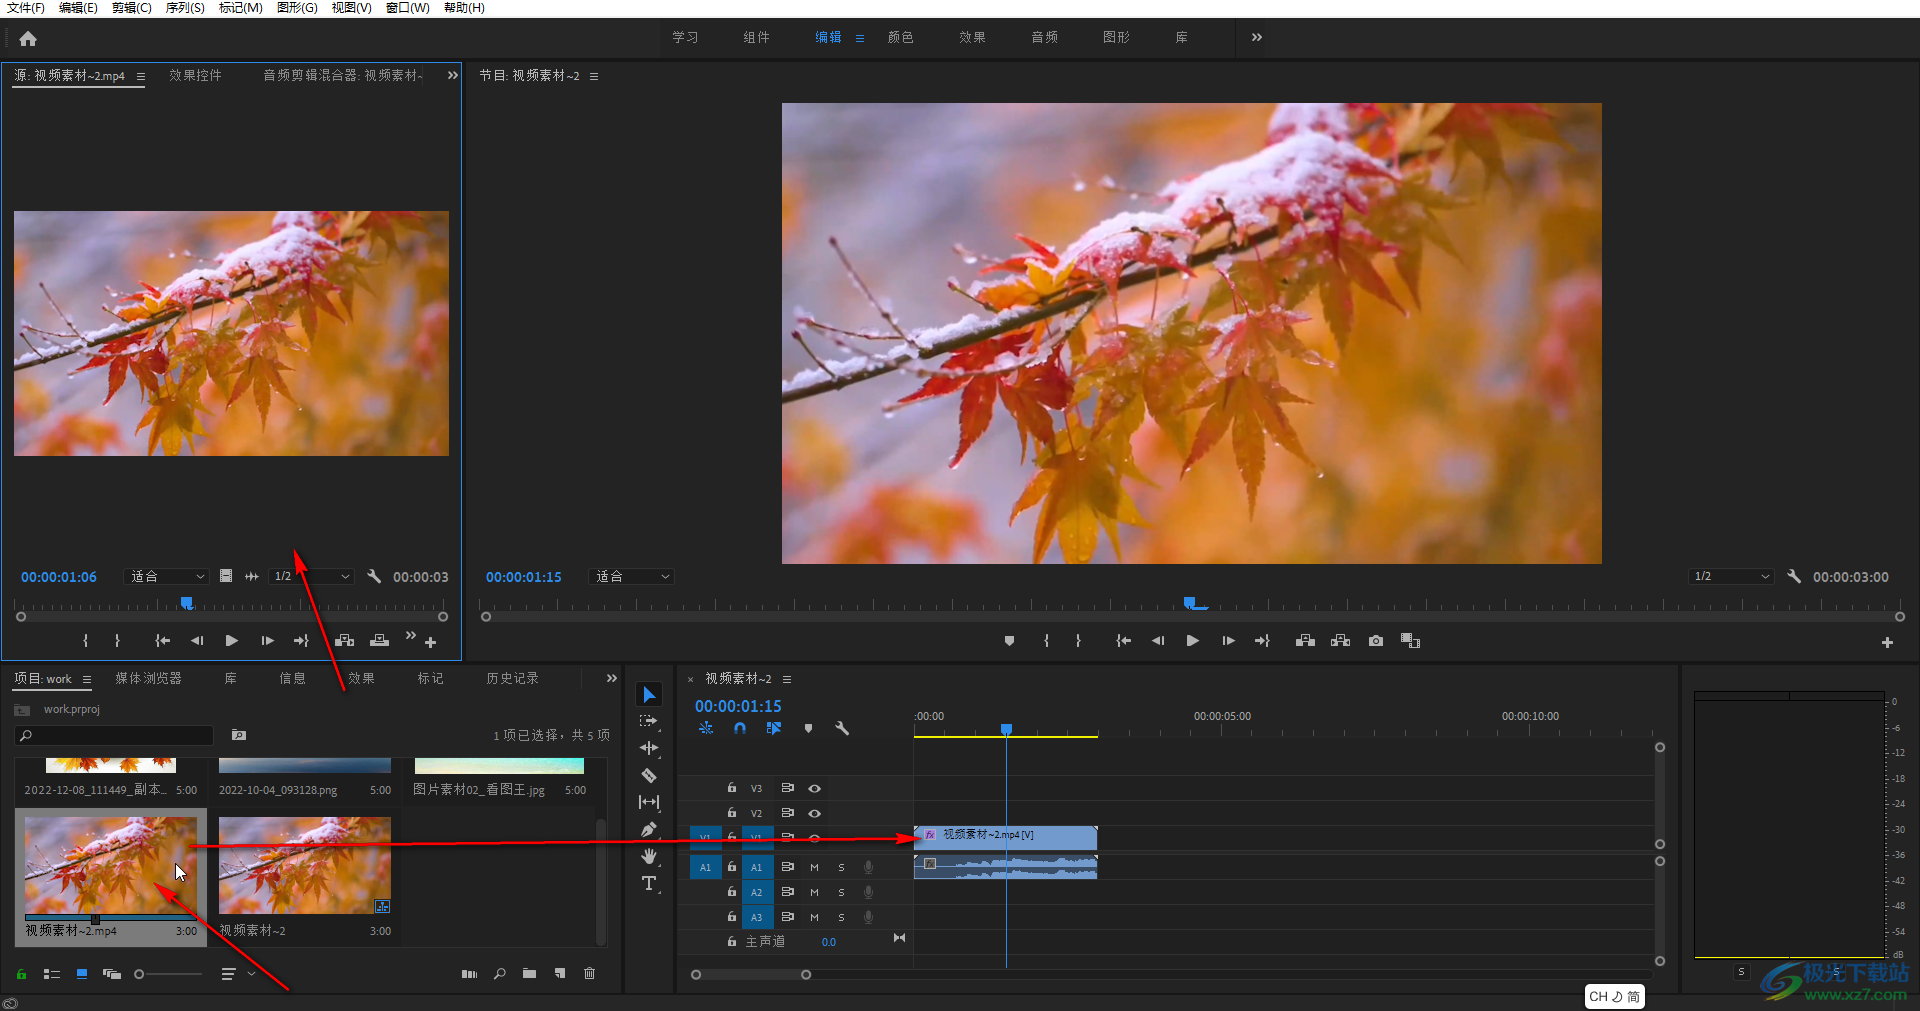Switch to the 媒体浏览器 tab

(x=148, y=679)
